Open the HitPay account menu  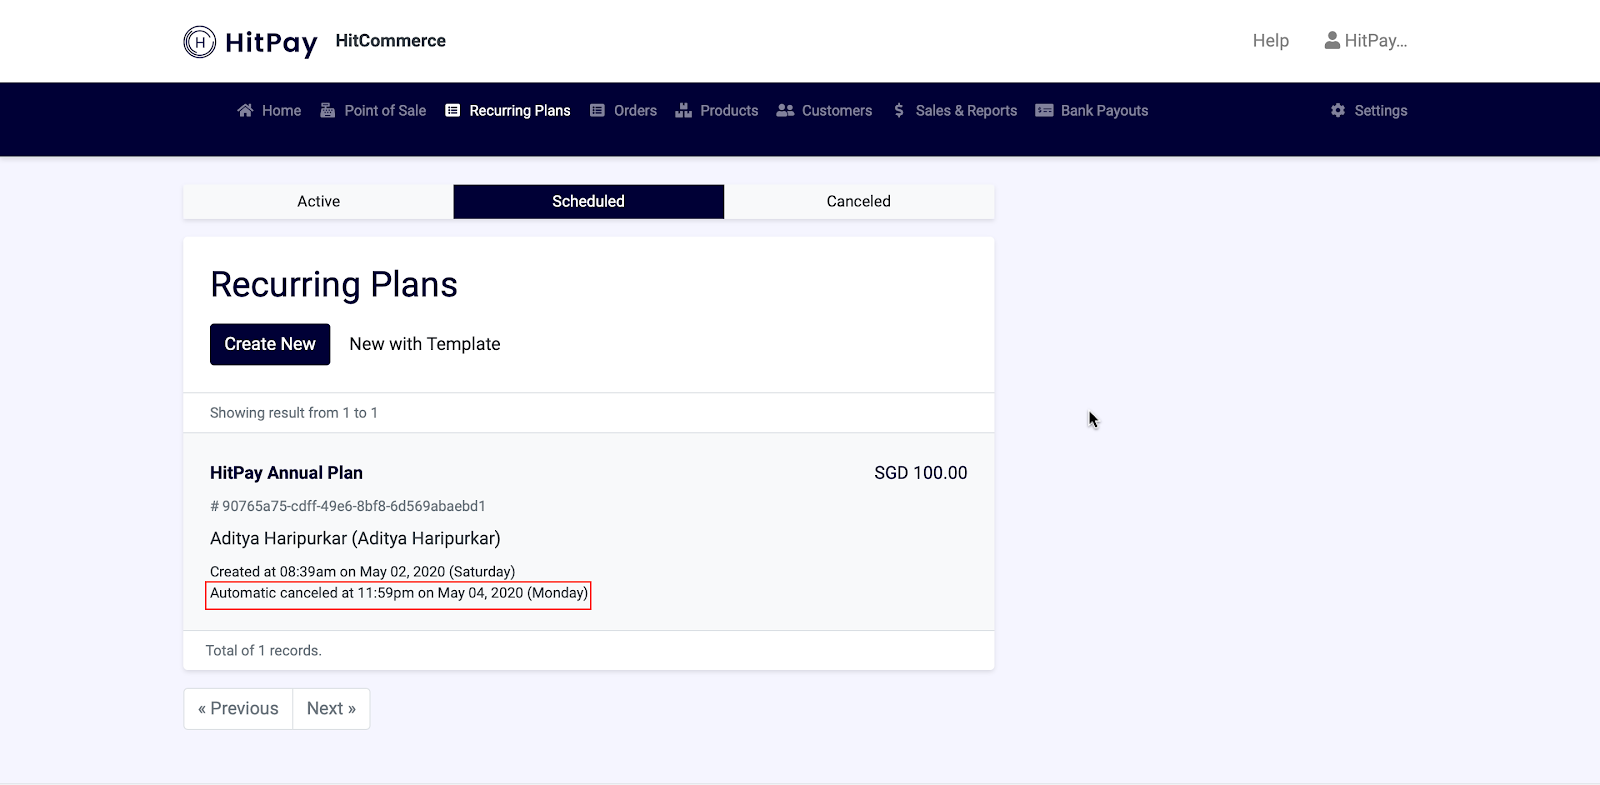(x=1366, y=41)
